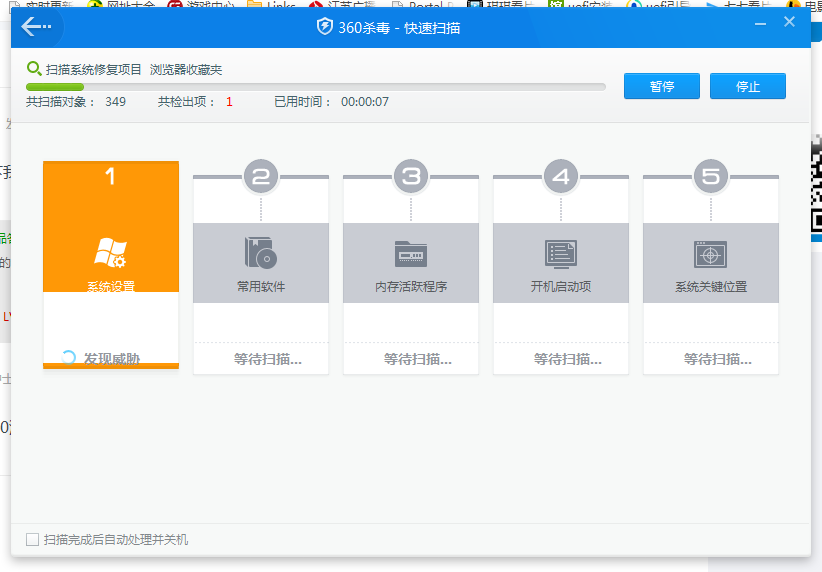
Task: Click the 浏览器收藏夹 scan item text
Action: [x=186, y=70]
